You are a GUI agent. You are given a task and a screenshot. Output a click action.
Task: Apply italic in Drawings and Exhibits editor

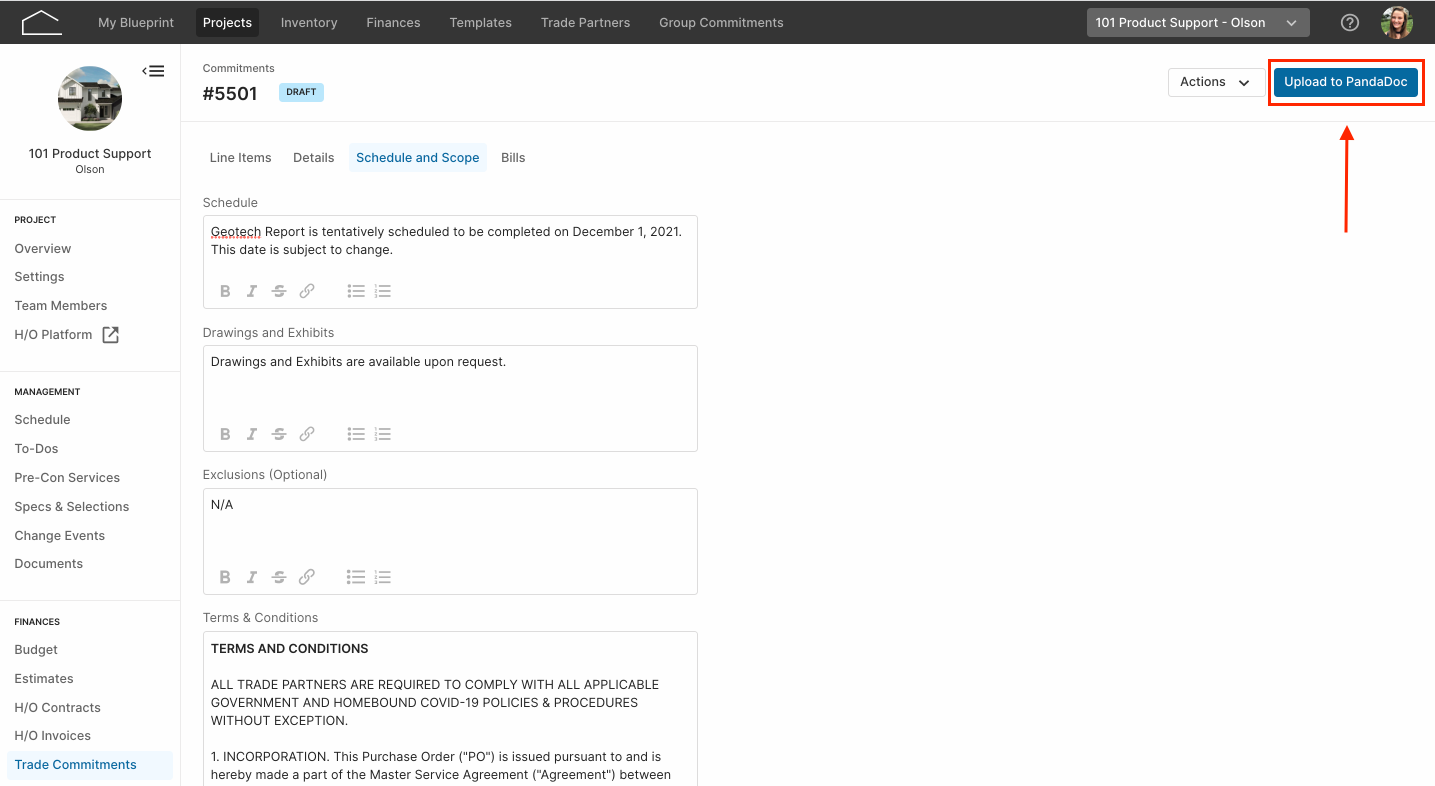[252, 434]
